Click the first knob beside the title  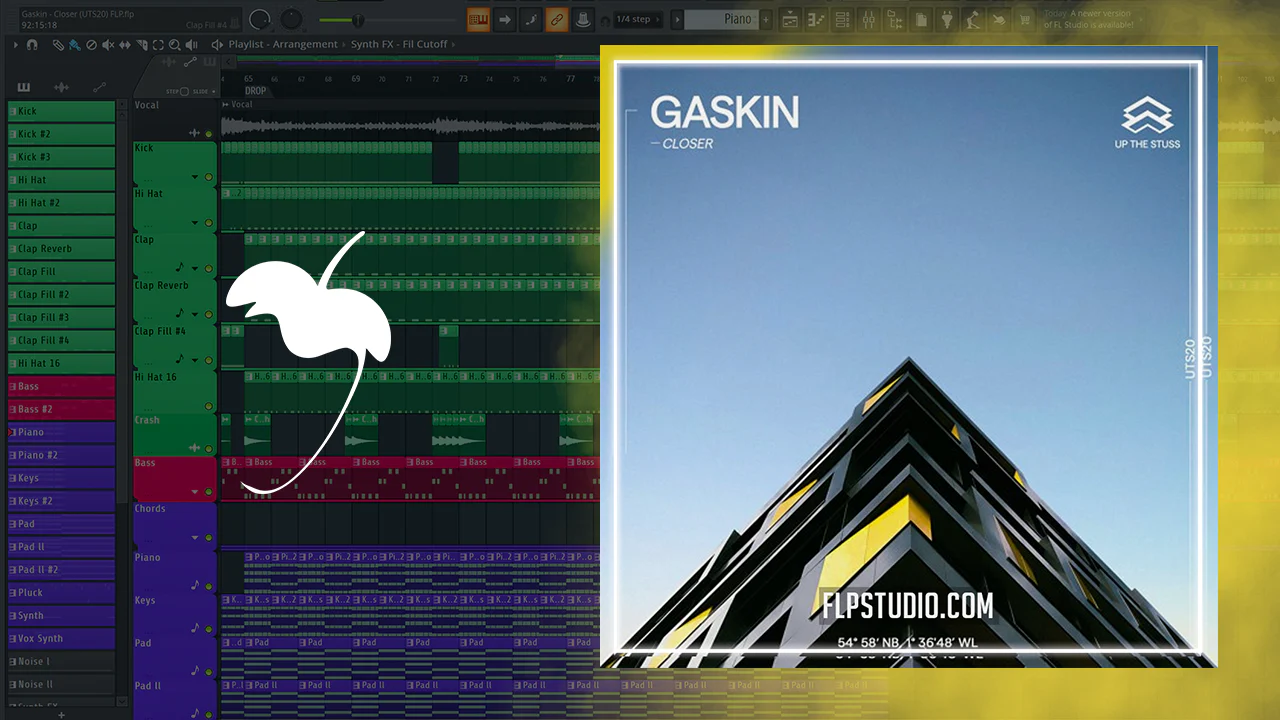coord(260,19)
